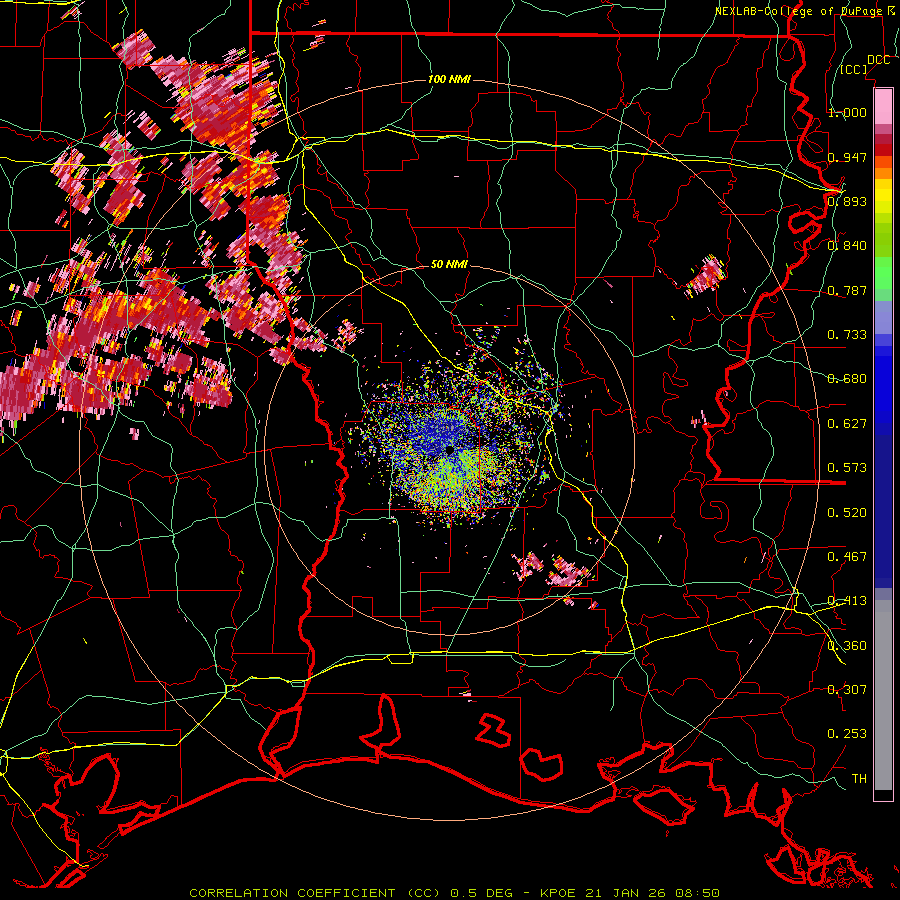Click the 50 NMI range ring label
Viewport: 900px width, 900px height.
pos(449,264)
